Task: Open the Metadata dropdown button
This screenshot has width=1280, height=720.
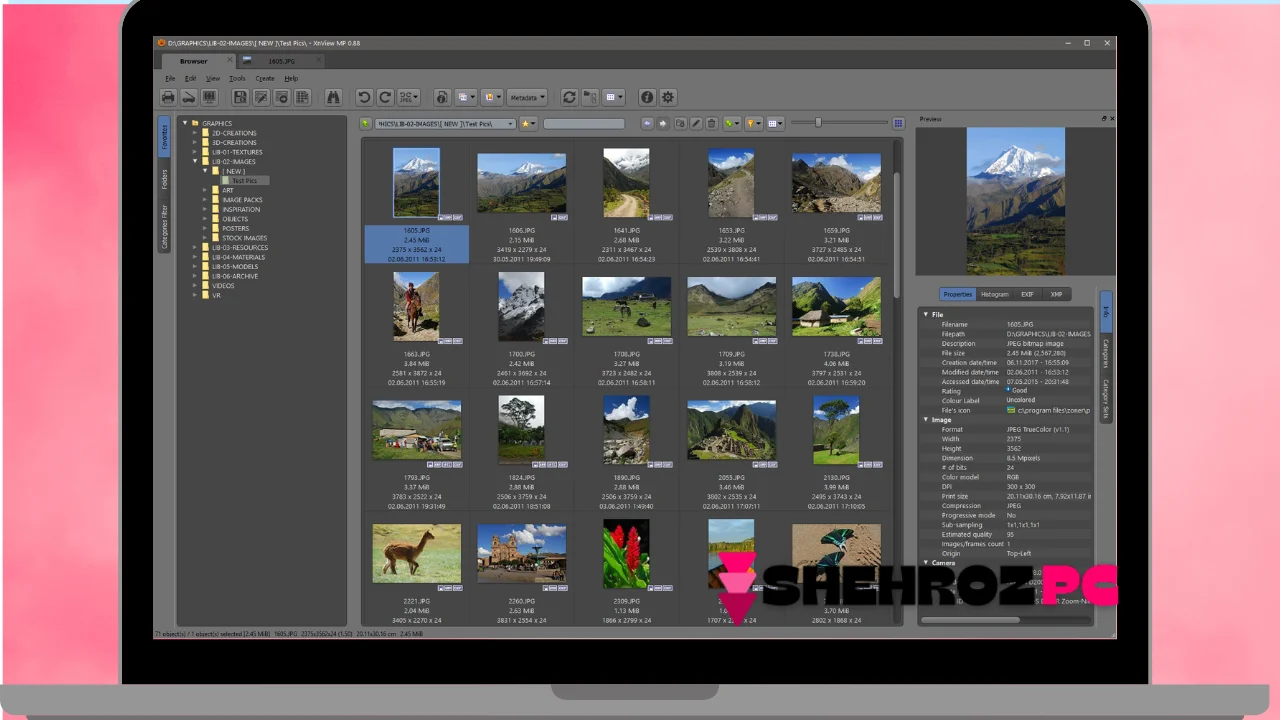Action: 527,97
